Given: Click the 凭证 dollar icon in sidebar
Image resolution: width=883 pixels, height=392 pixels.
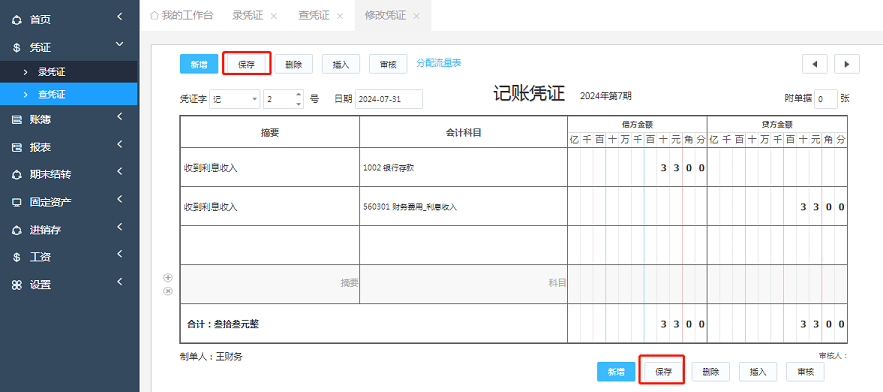Looking at the screenshot, I should [17, 48].
